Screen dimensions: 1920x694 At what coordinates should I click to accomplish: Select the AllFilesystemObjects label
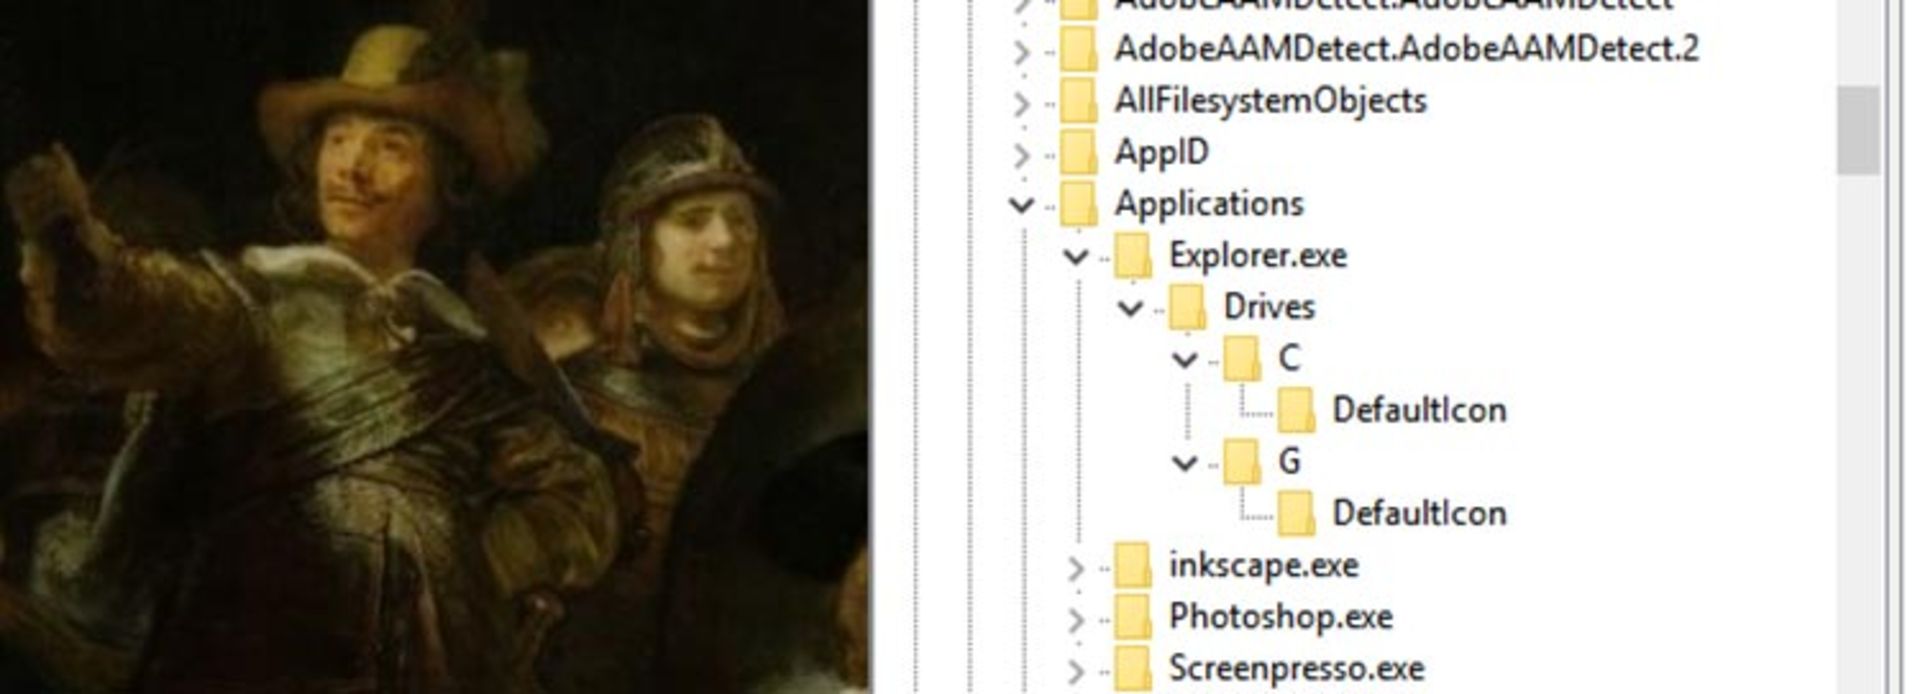(1271, 101)
